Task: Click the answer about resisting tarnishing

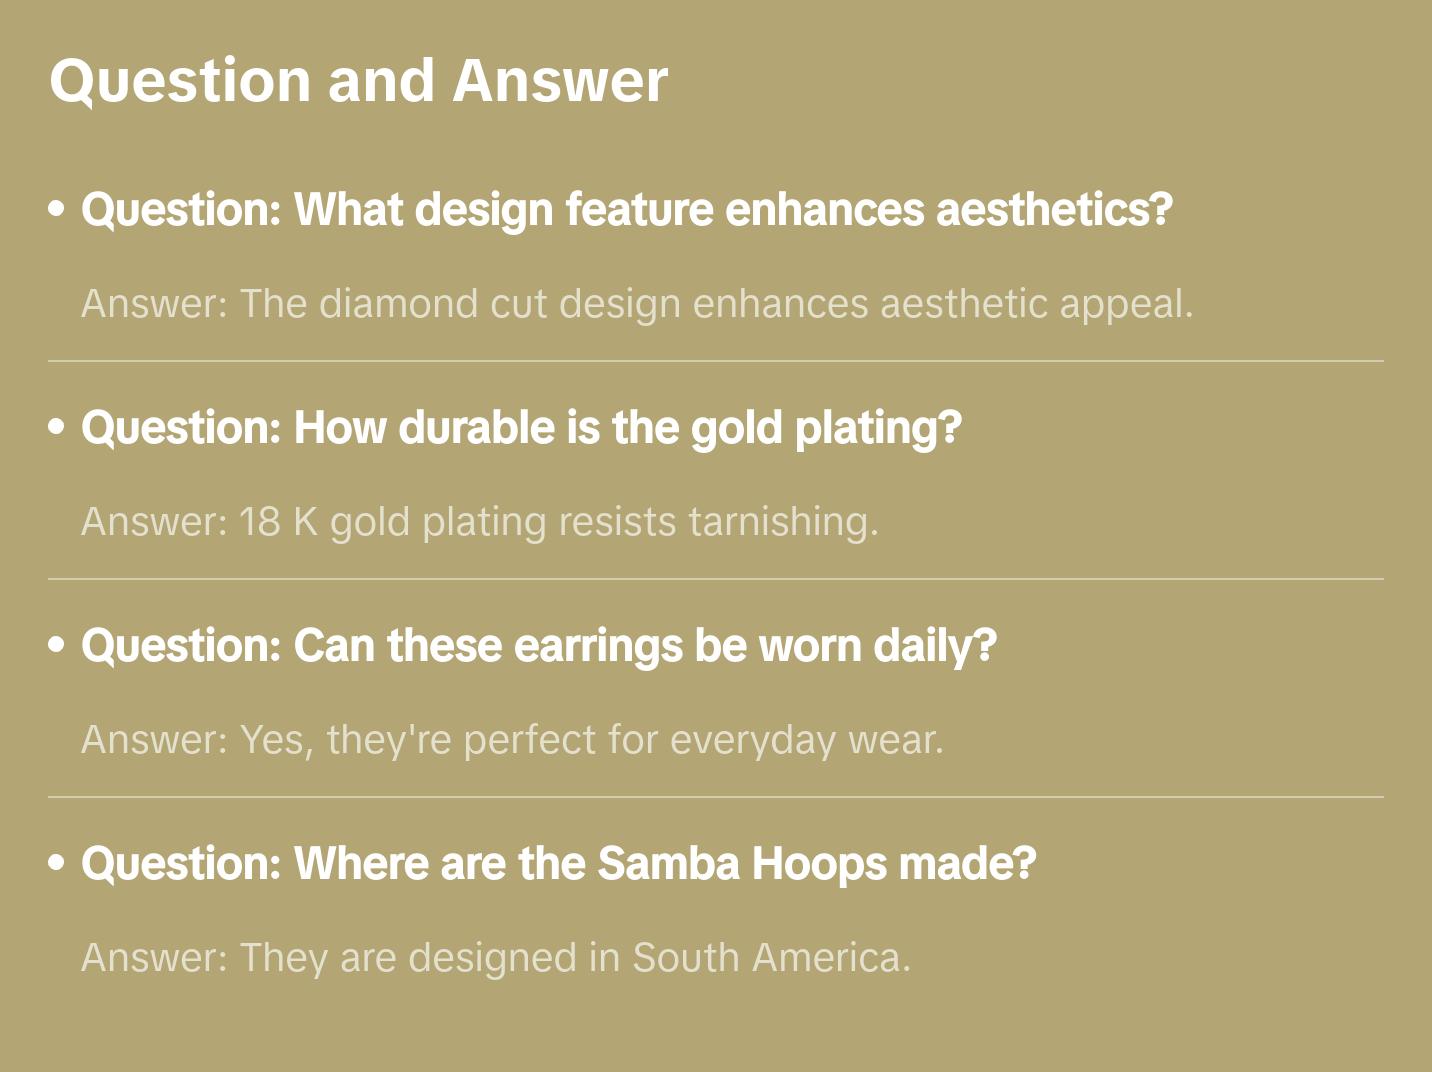Action: coord(480,522)
